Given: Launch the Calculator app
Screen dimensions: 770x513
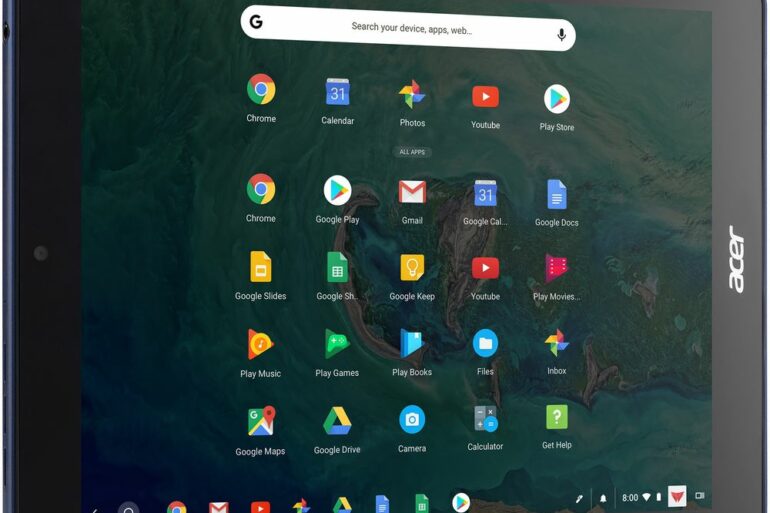Looking at the screenshot, I should click(485, 419).
